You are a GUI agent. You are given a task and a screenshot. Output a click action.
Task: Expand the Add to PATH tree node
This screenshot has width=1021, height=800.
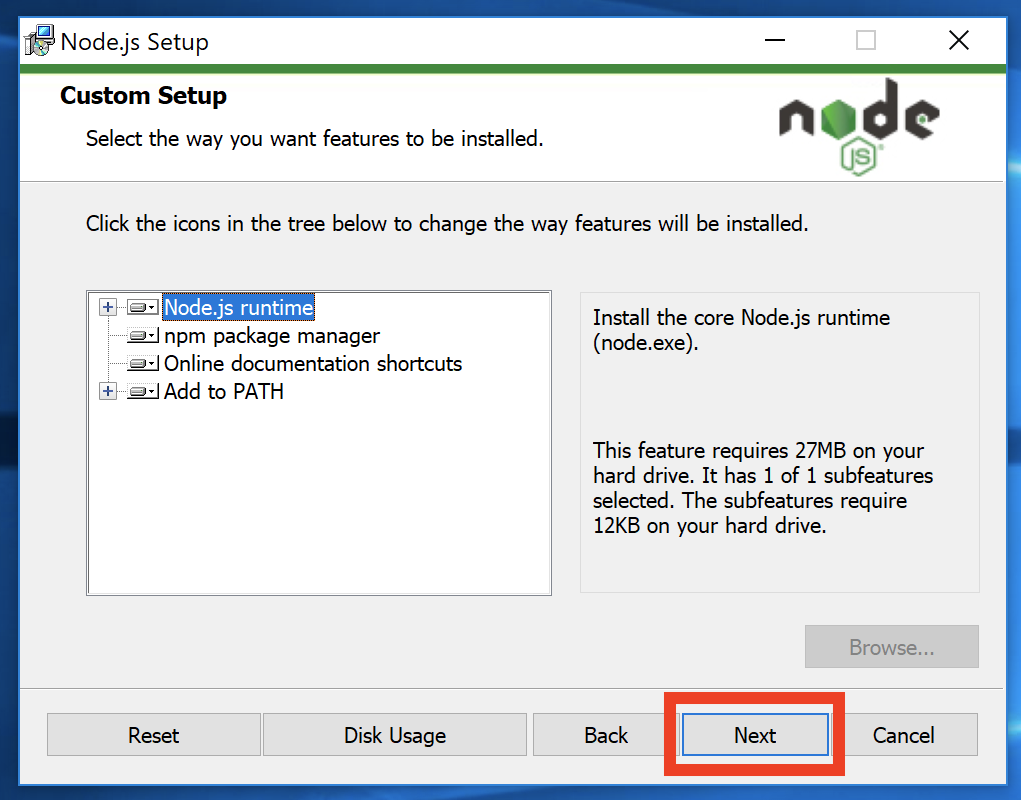pyautogui.click(x=107, y=391)
